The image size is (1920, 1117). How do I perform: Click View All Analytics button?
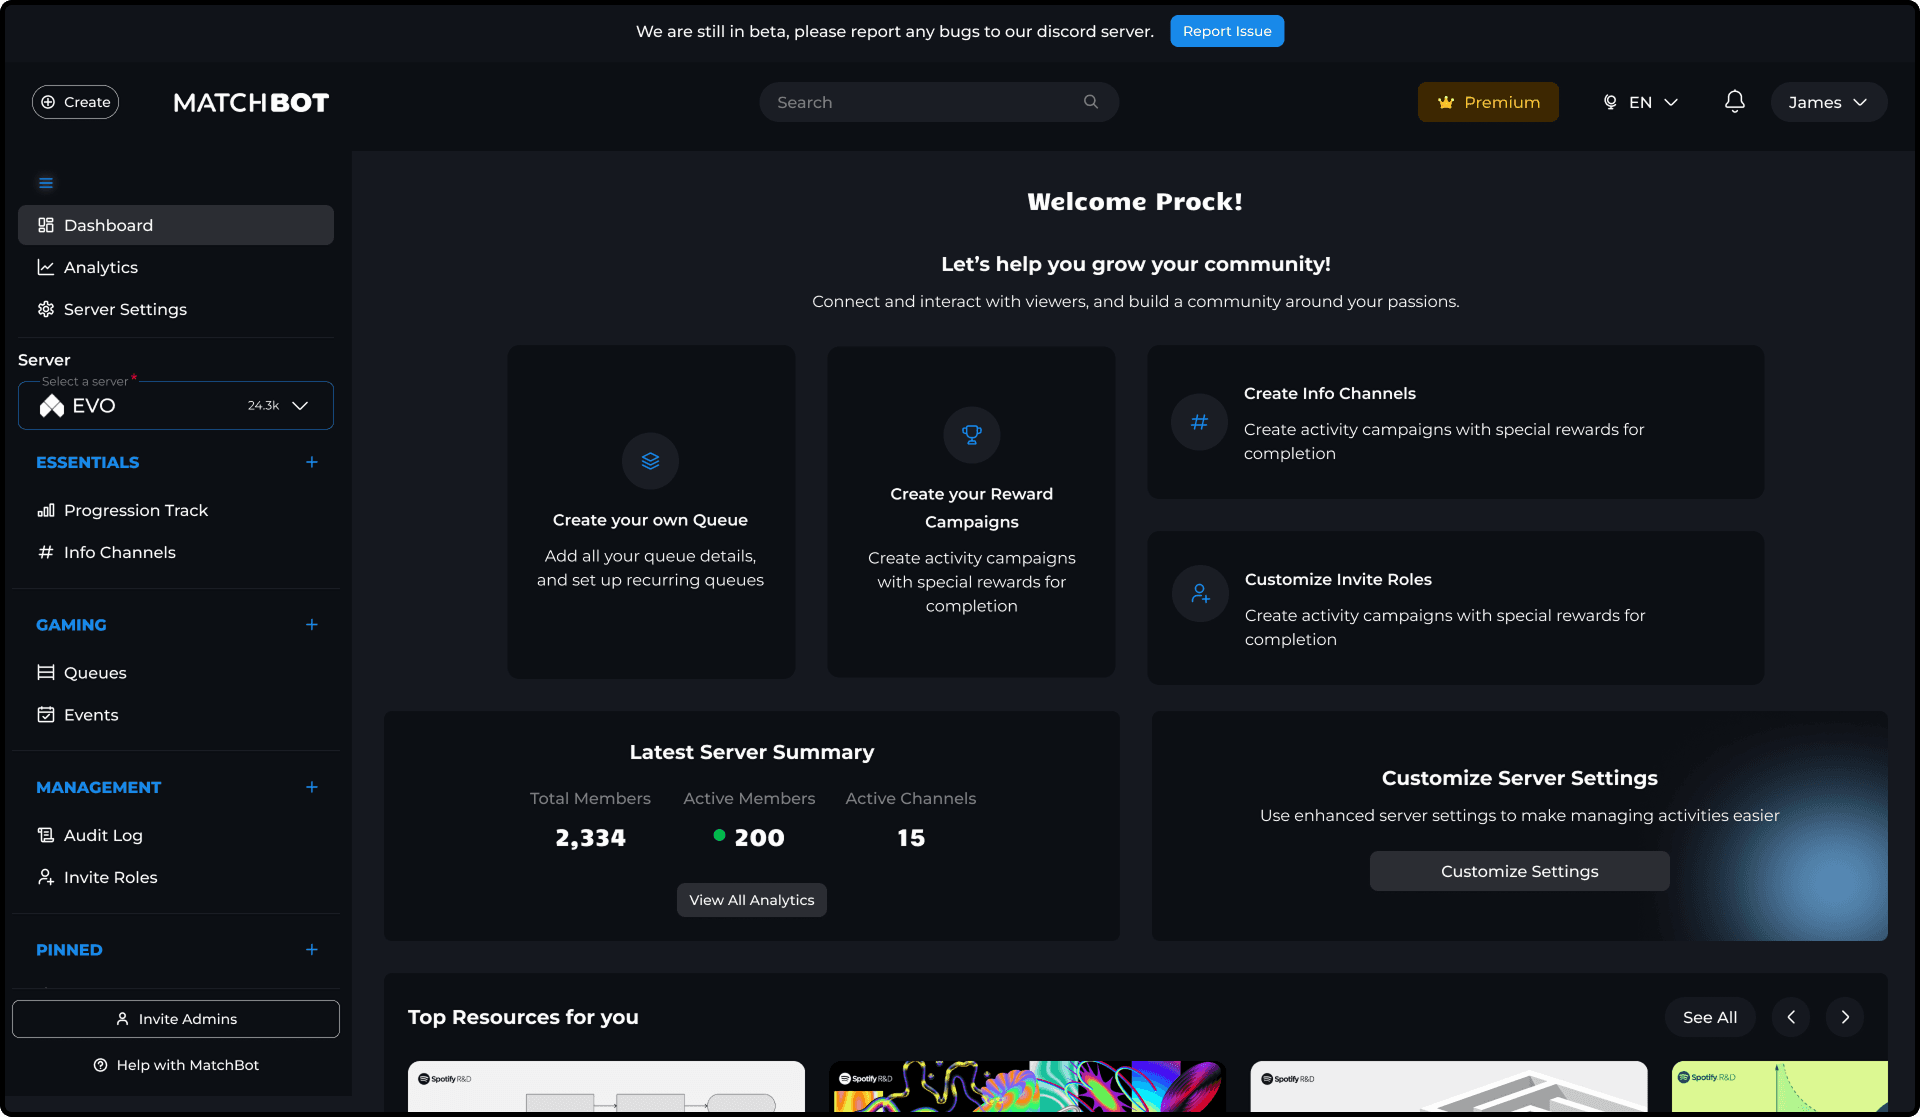click(751, 900)
